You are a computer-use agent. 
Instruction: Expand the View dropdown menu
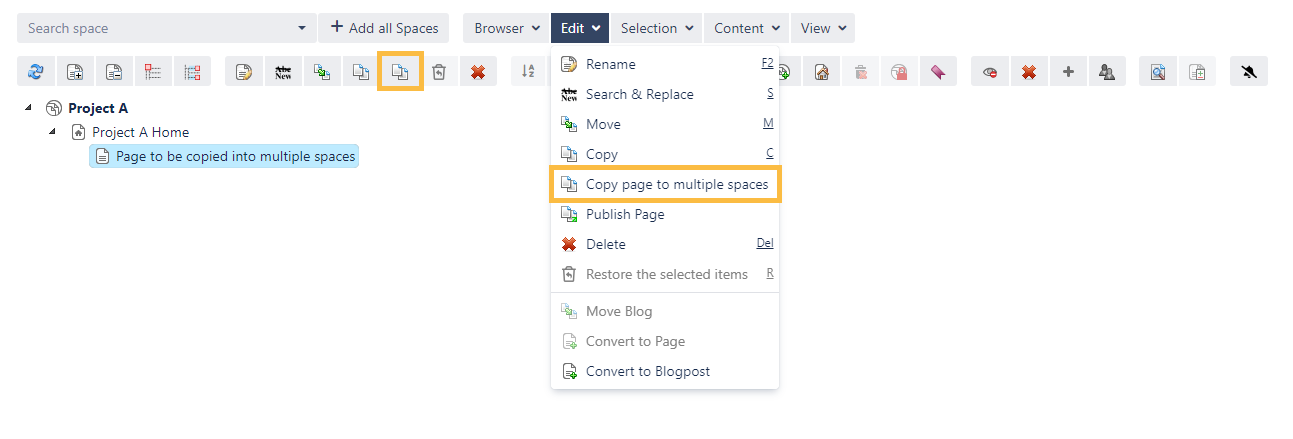pyautogui.click(x=823, y=28)
